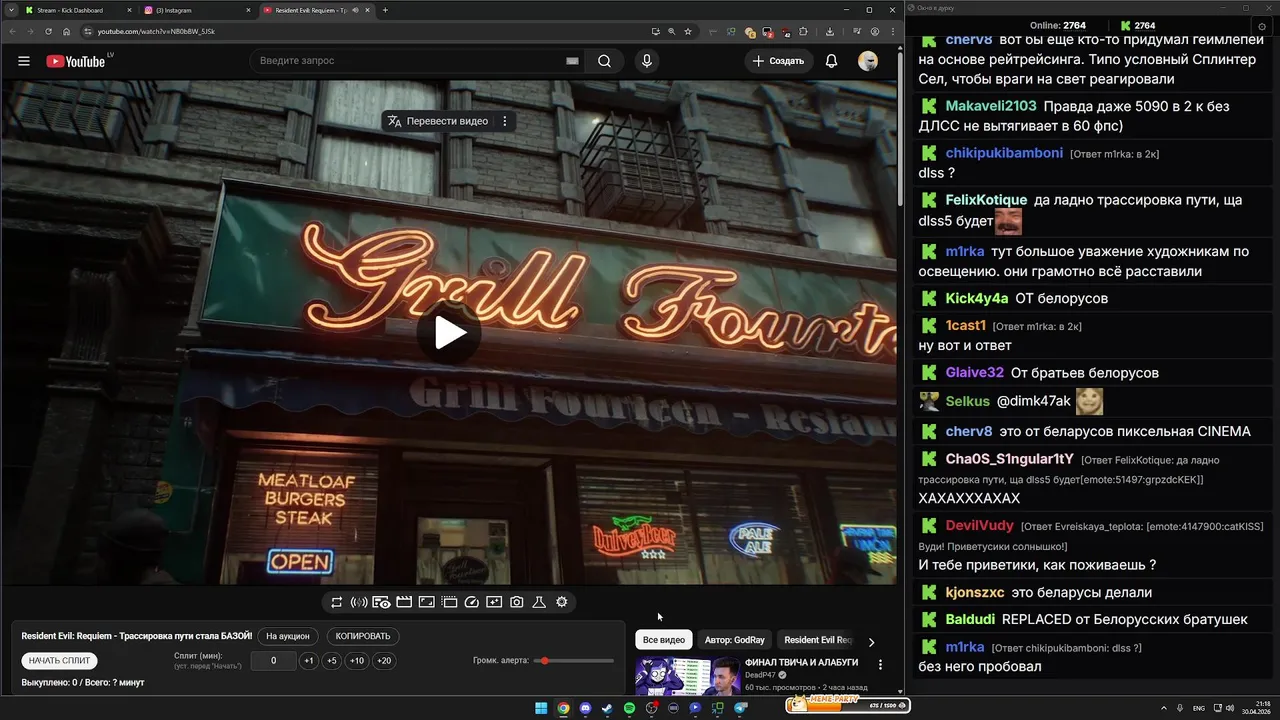This screenshot has width=1280, height=720.
Task: Open the YouTube guide hamburger menu
Action: click(x=24, y=61)
